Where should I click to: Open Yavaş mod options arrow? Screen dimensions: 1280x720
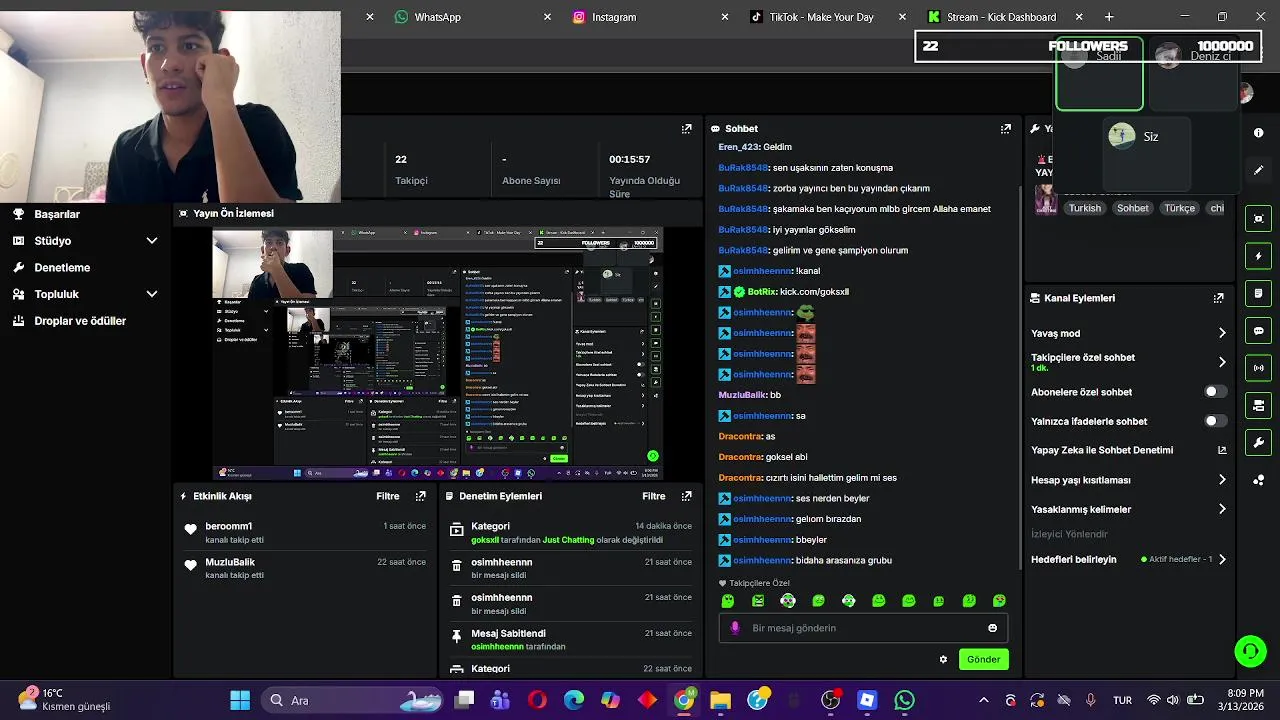(1221, 333)
